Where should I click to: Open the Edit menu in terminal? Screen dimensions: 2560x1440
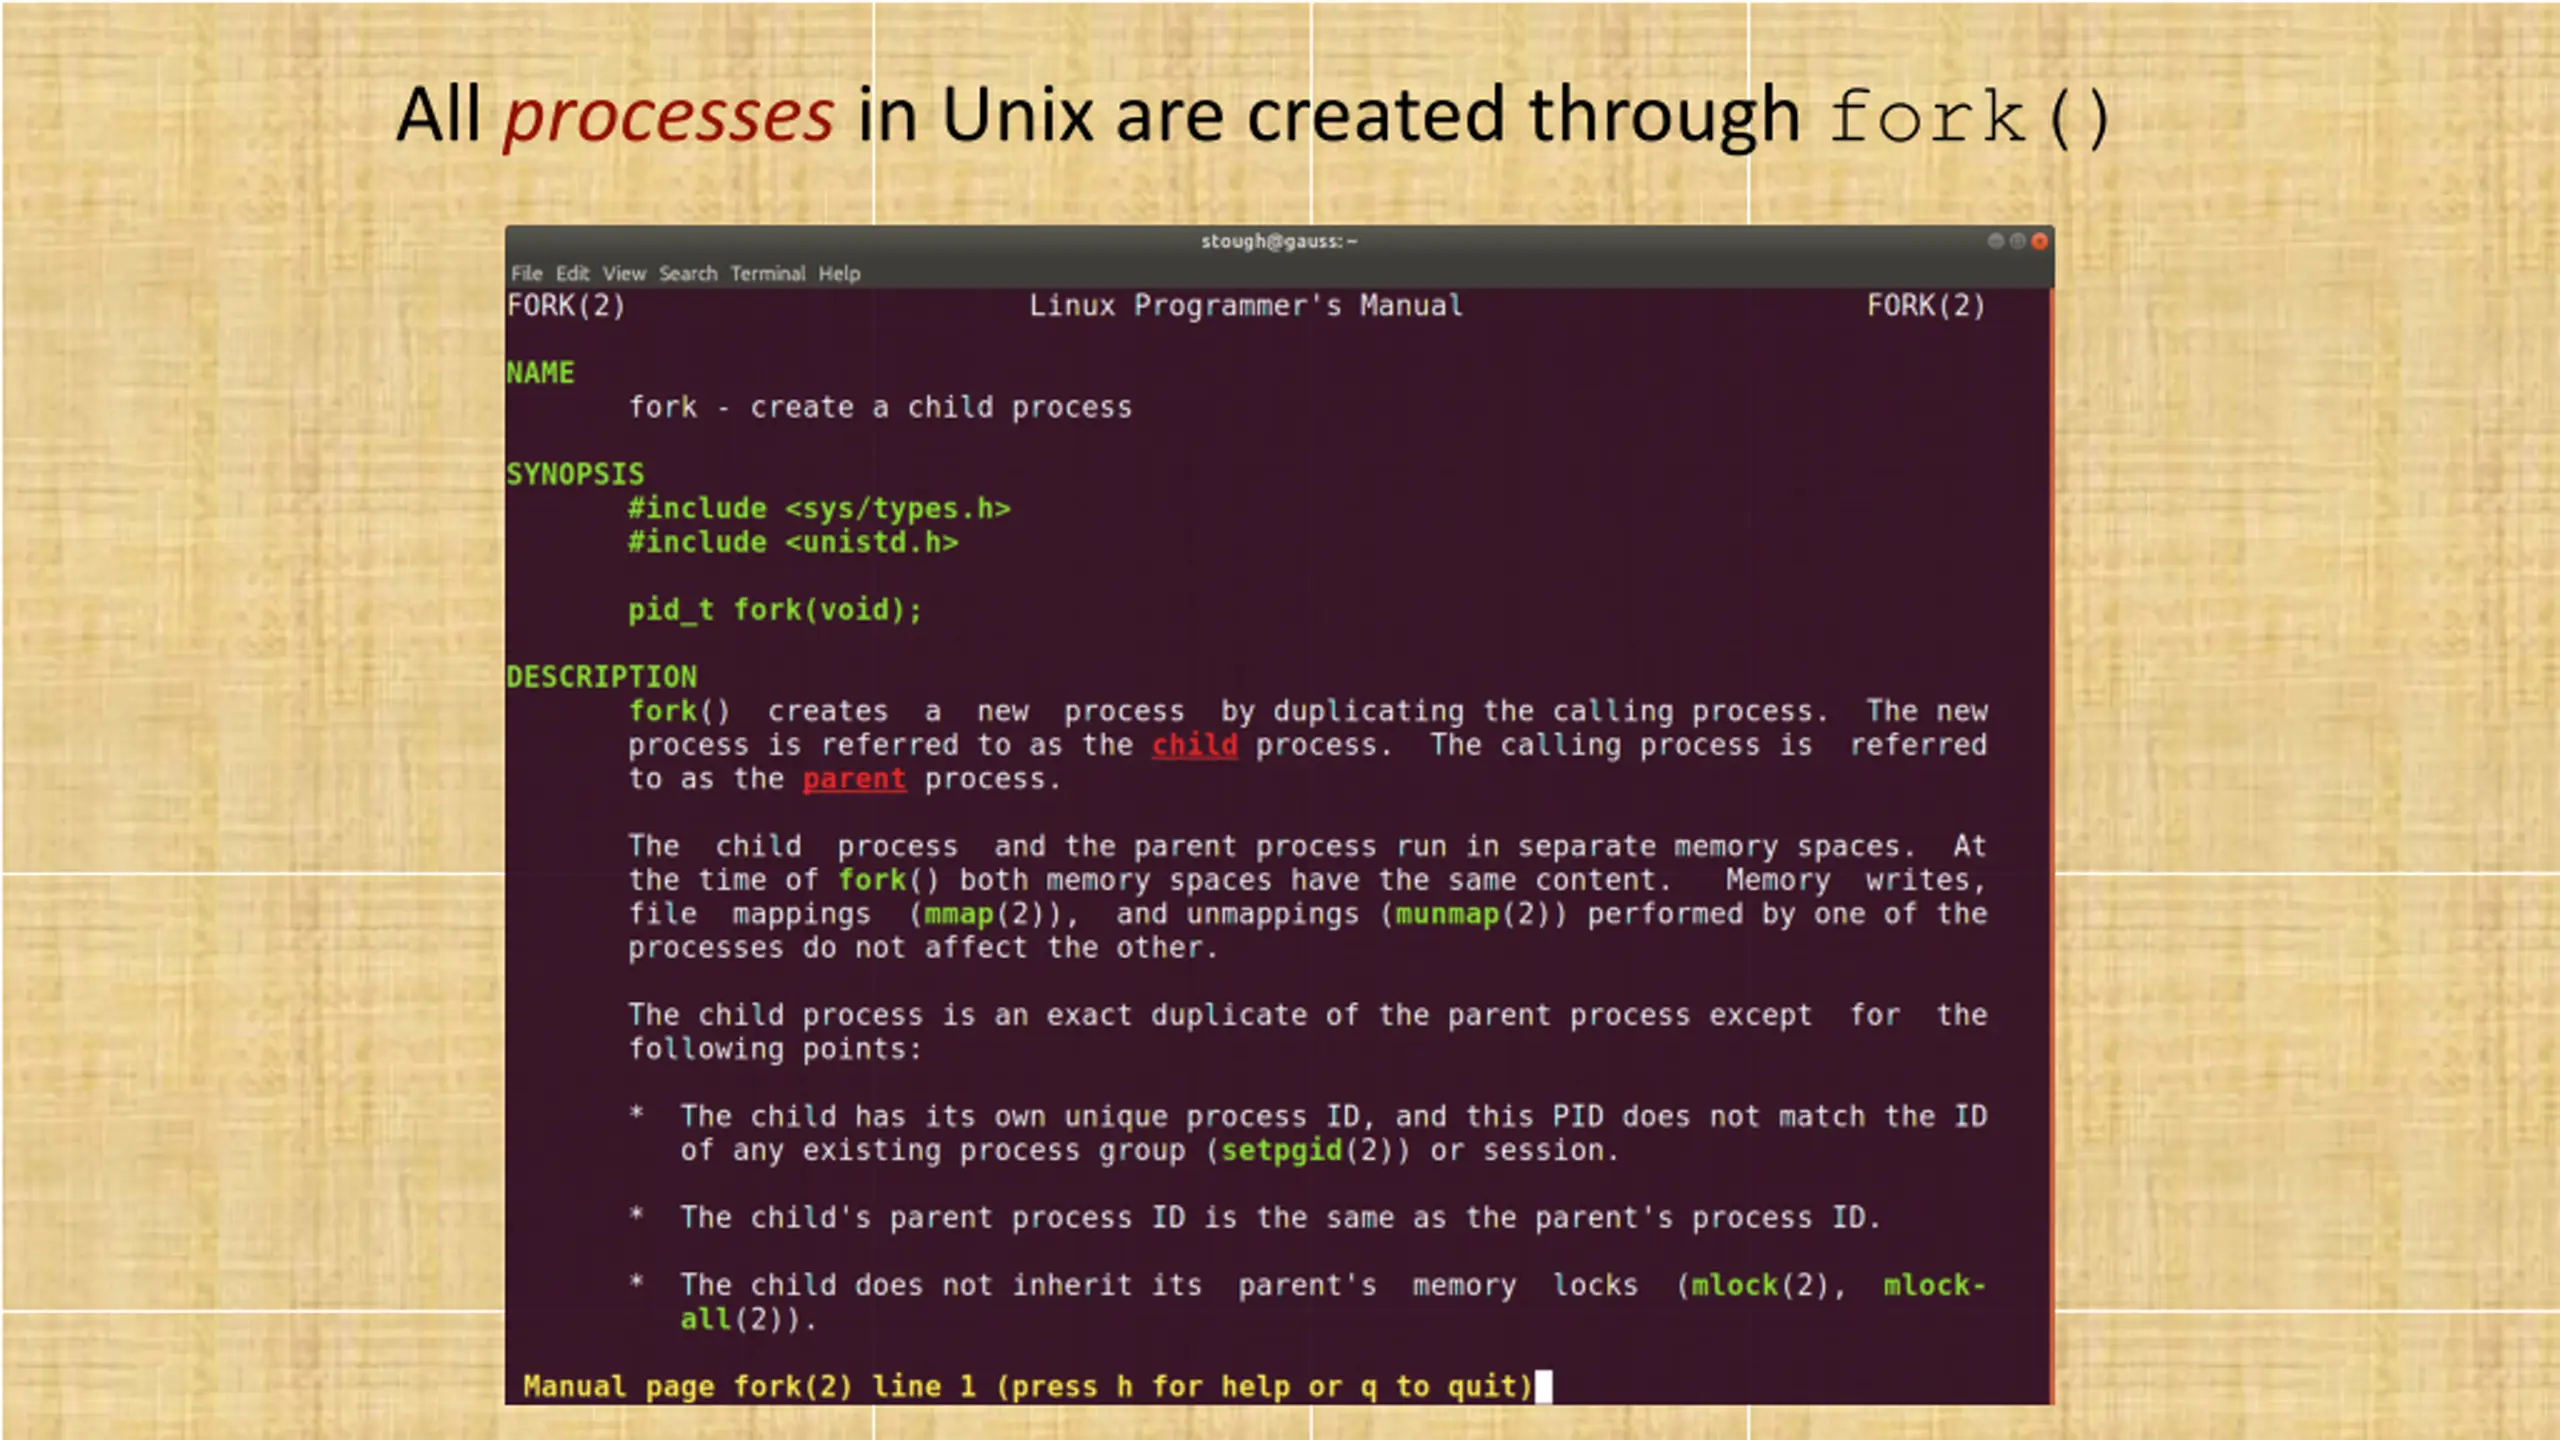(572, 273)
